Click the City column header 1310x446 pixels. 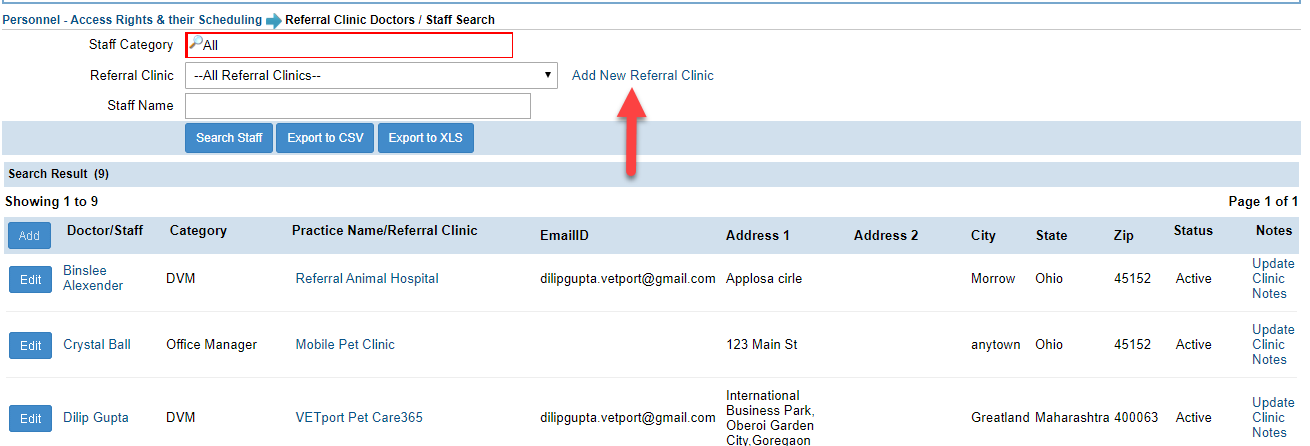point(983,235)
